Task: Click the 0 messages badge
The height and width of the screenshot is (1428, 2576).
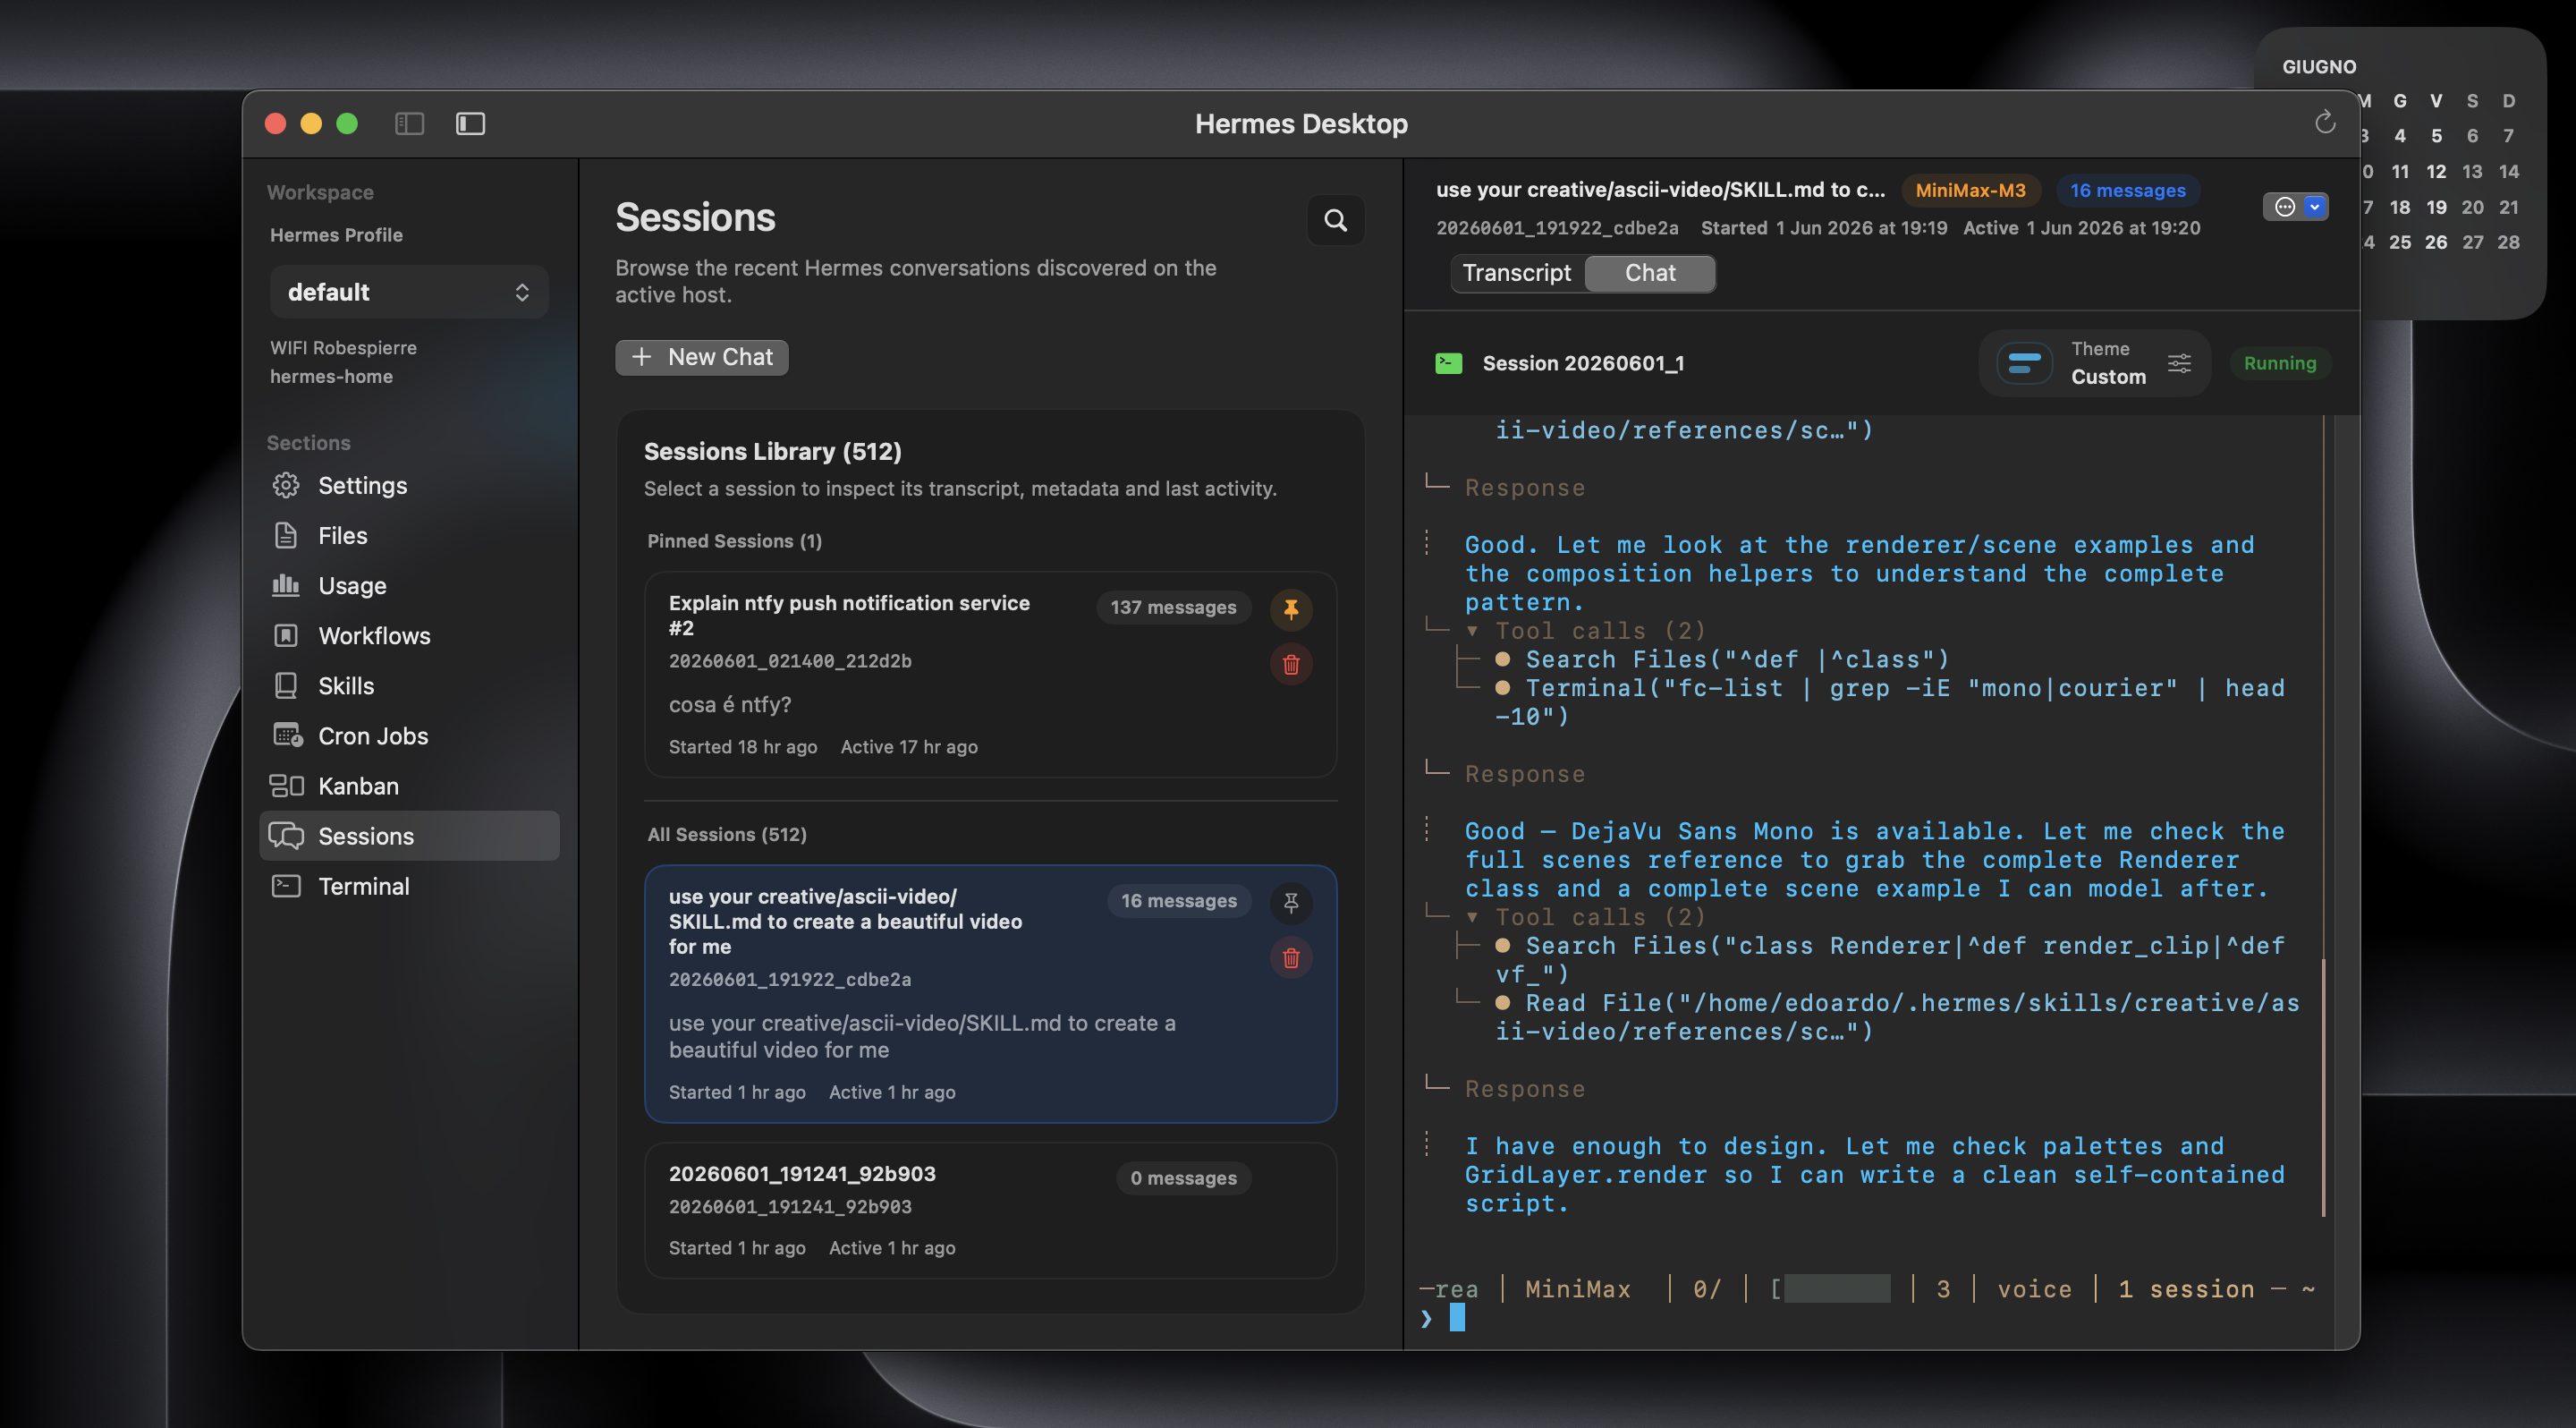Action: pyautogui.click(x=1183, y=1178)
